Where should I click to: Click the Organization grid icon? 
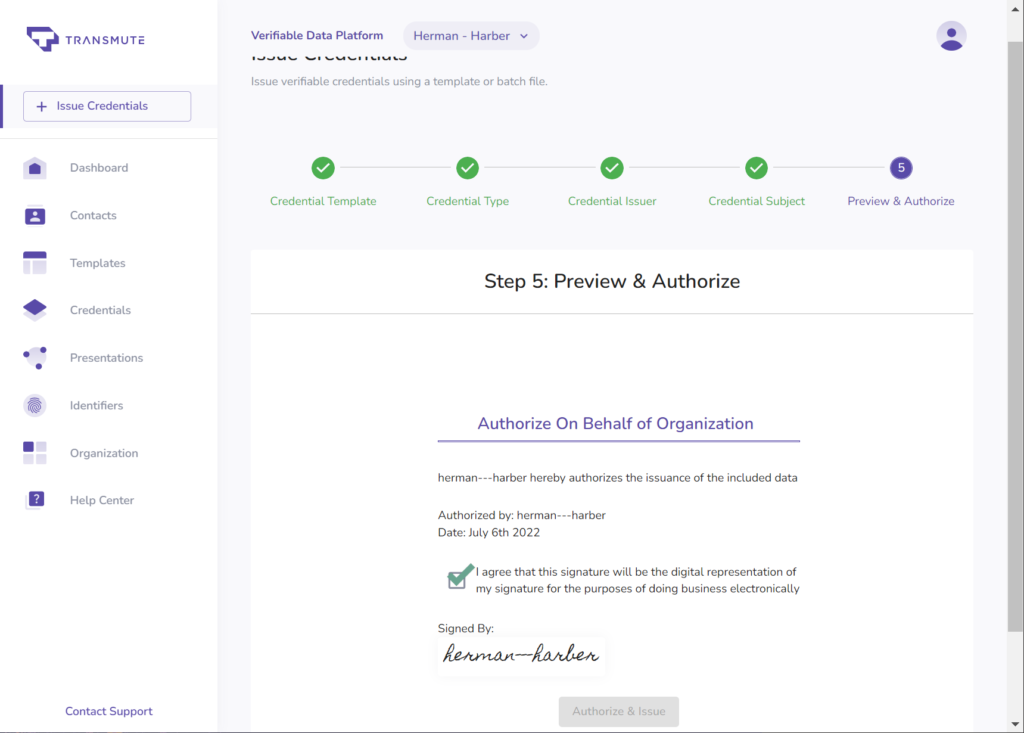pos(35,453)
